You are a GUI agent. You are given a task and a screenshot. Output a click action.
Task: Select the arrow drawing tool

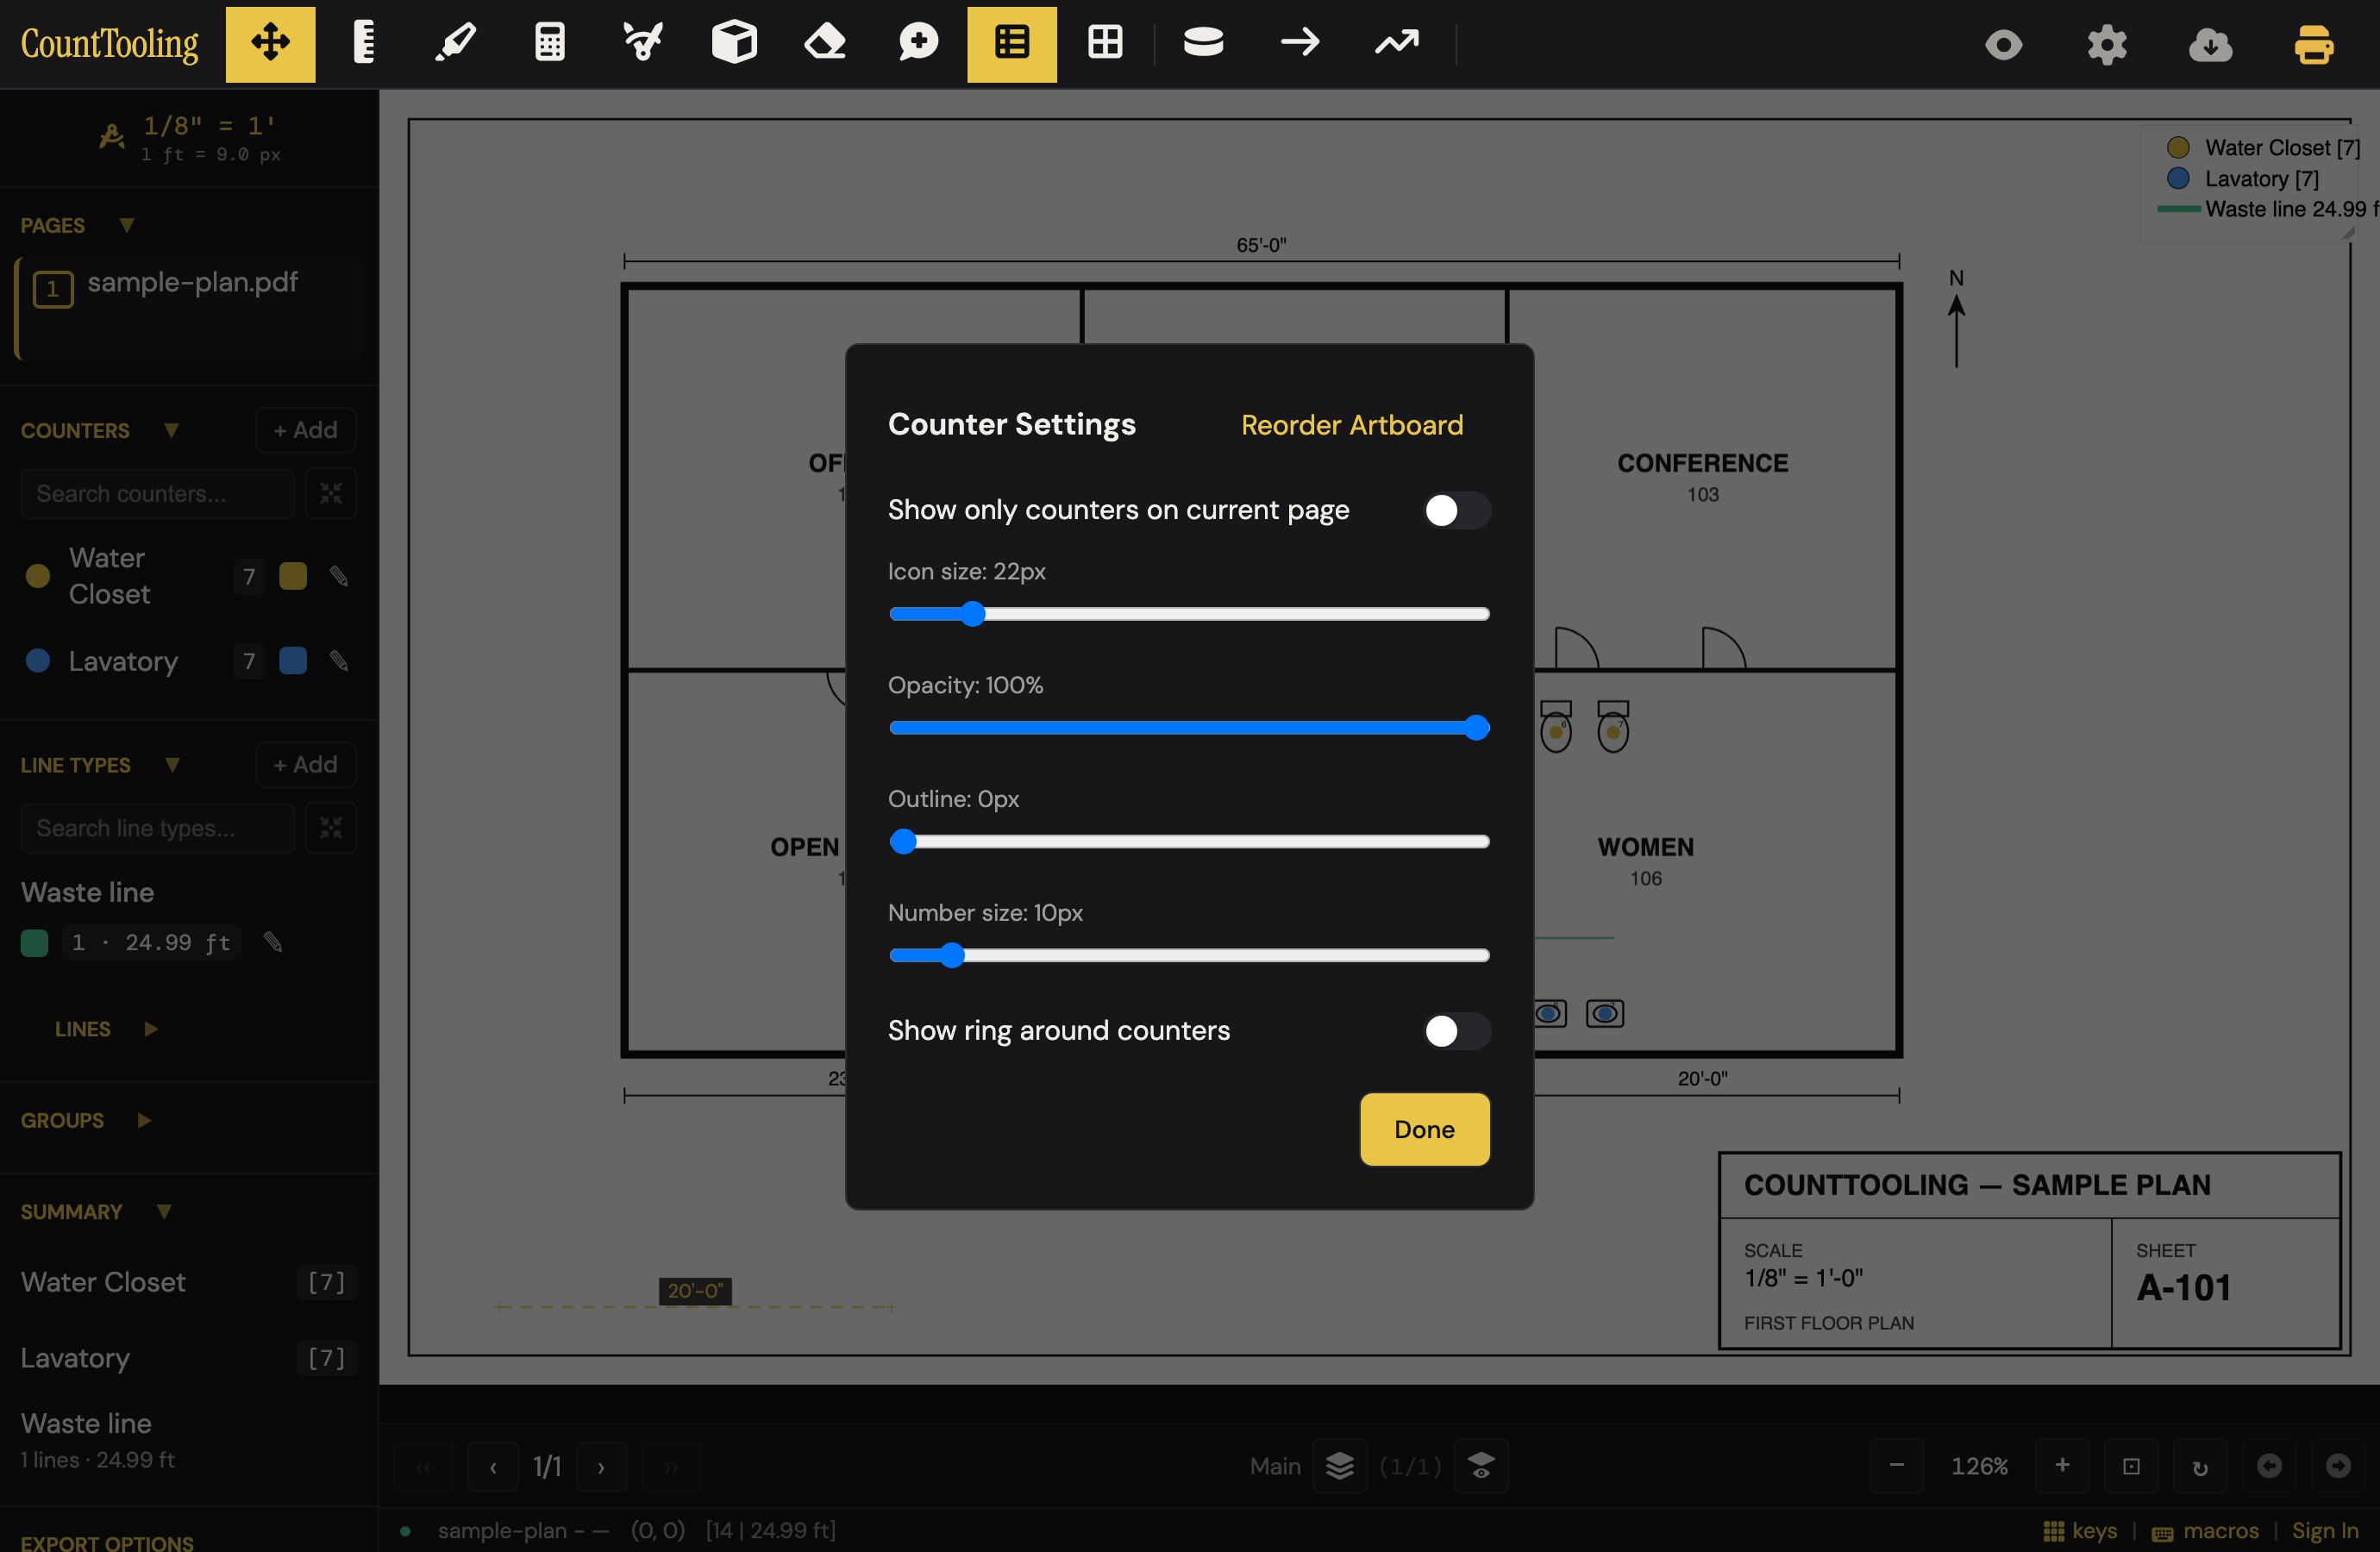pos(1300,44)
